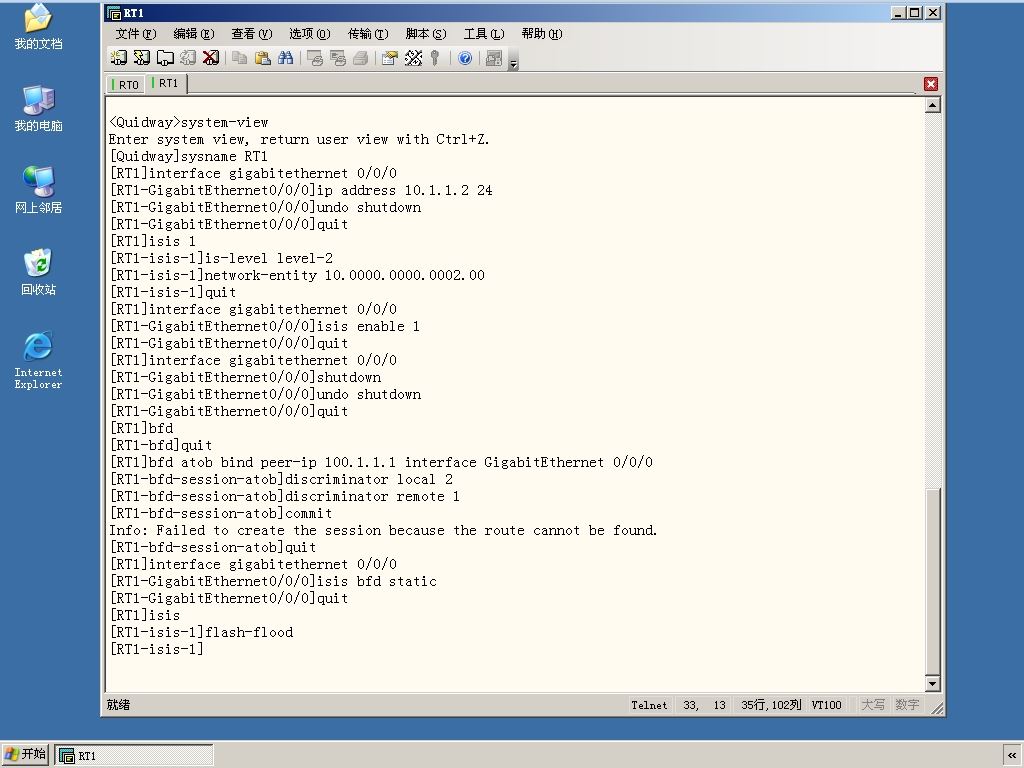Viewport: 1024px width, 768px height.
Task: Click the 大写 caps indicator
Action: pos(873,705)
